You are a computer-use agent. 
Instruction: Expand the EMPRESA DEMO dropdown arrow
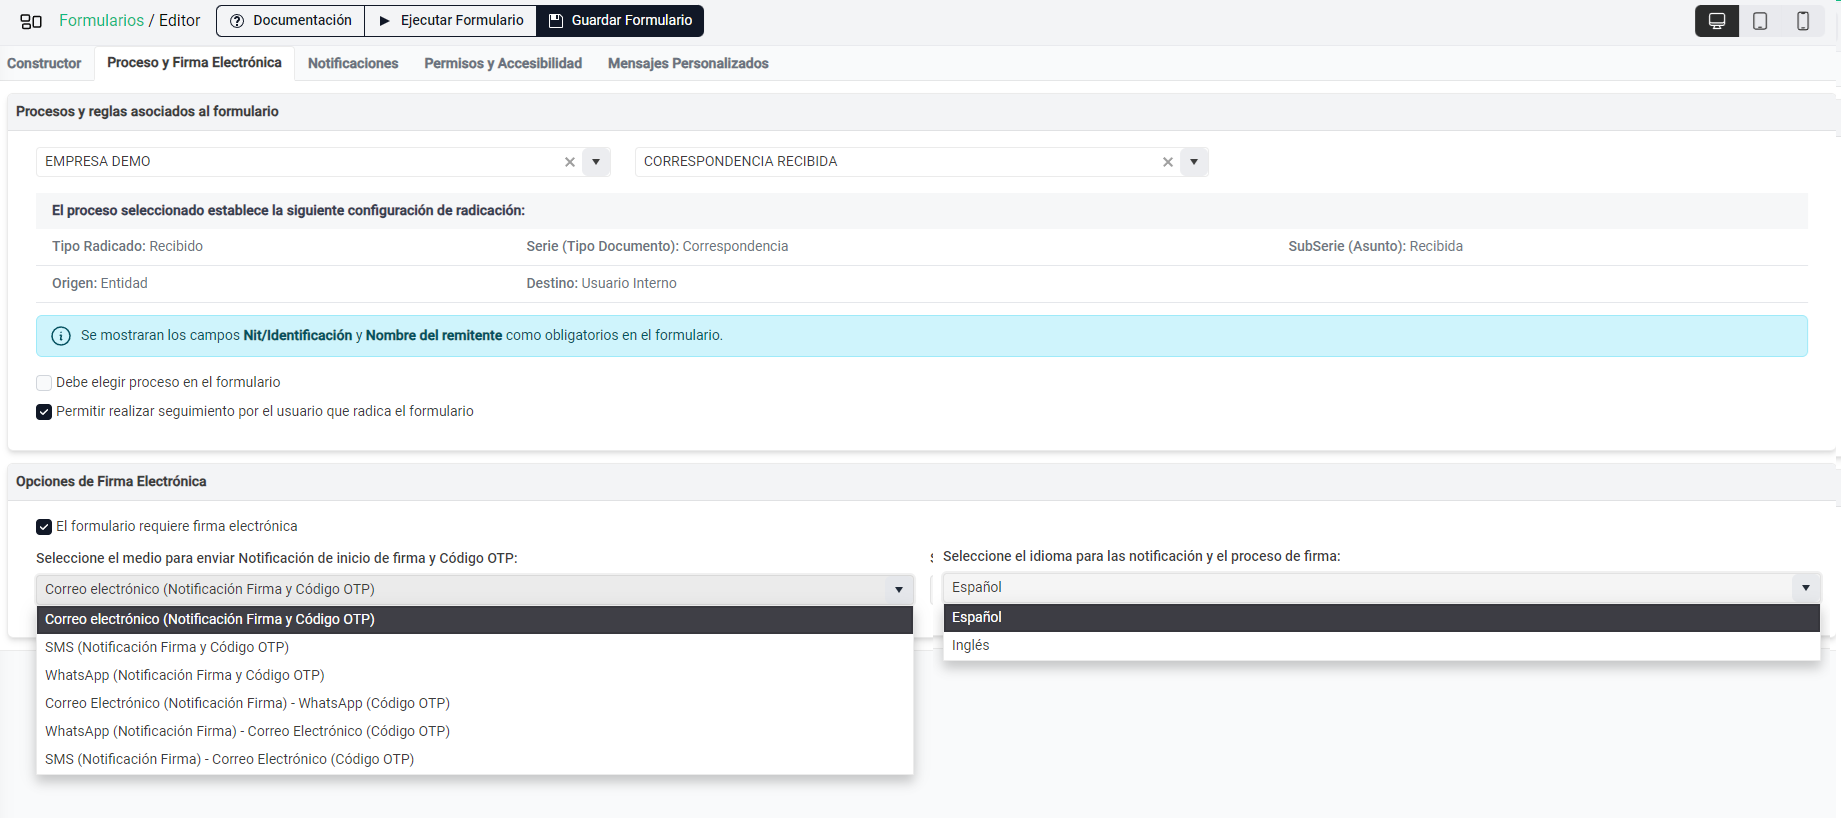(596, 162)
